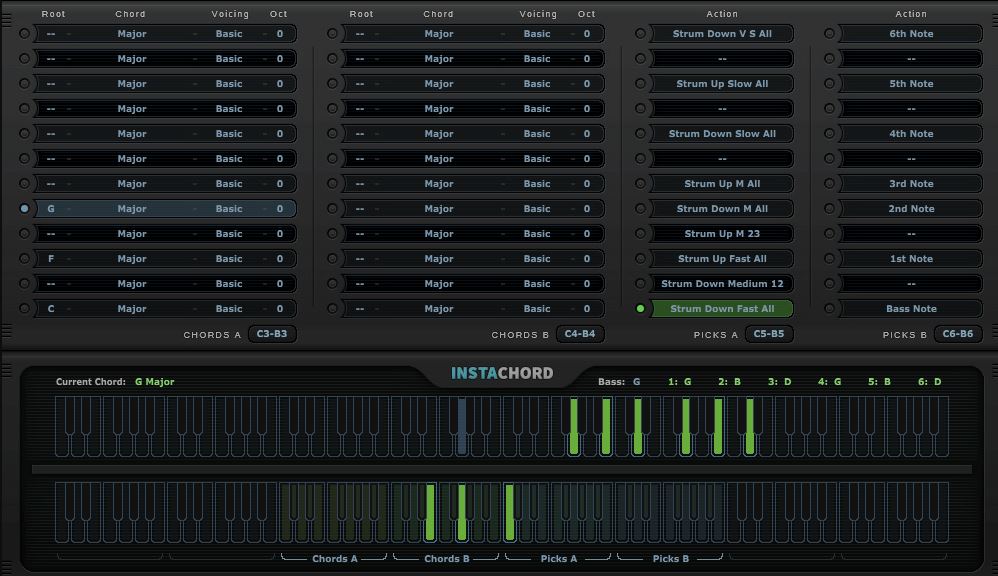Click the Picks B key range C6-B6

(958, 334)
